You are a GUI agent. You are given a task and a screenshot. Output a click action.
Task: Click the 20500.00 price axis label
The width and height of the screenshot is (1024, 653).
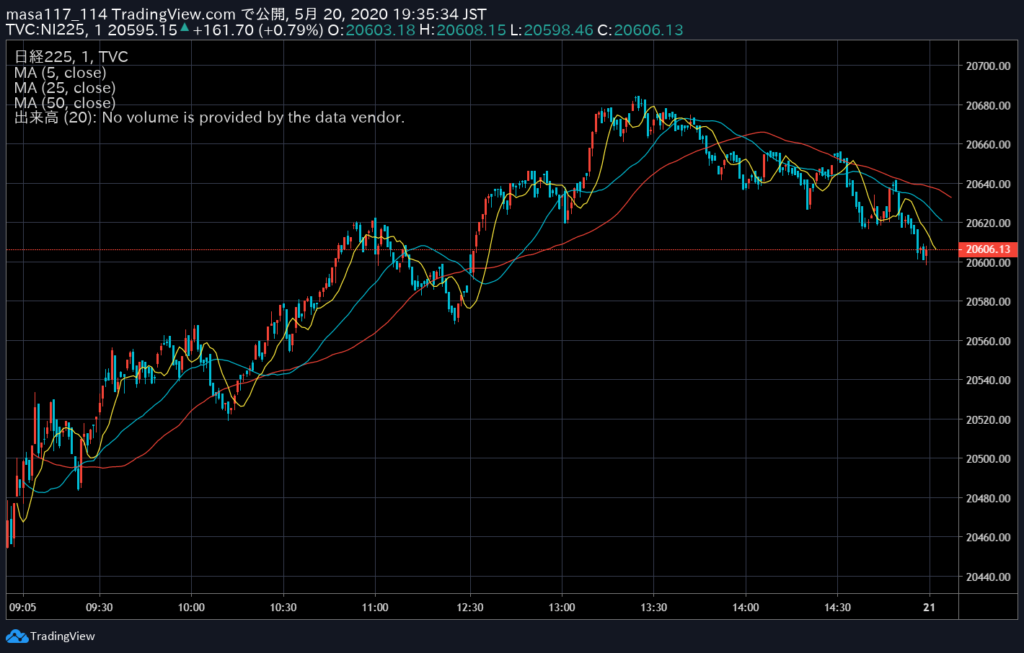[x=988, y=458]
